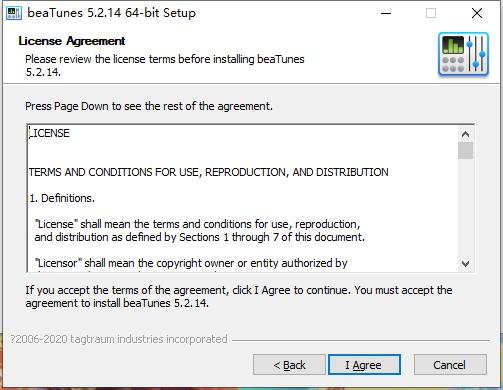Image resolution: width=503 pixels, height=390 pixels.
Task: Click the license scrollbar up arrow
Action: point(465,134)
